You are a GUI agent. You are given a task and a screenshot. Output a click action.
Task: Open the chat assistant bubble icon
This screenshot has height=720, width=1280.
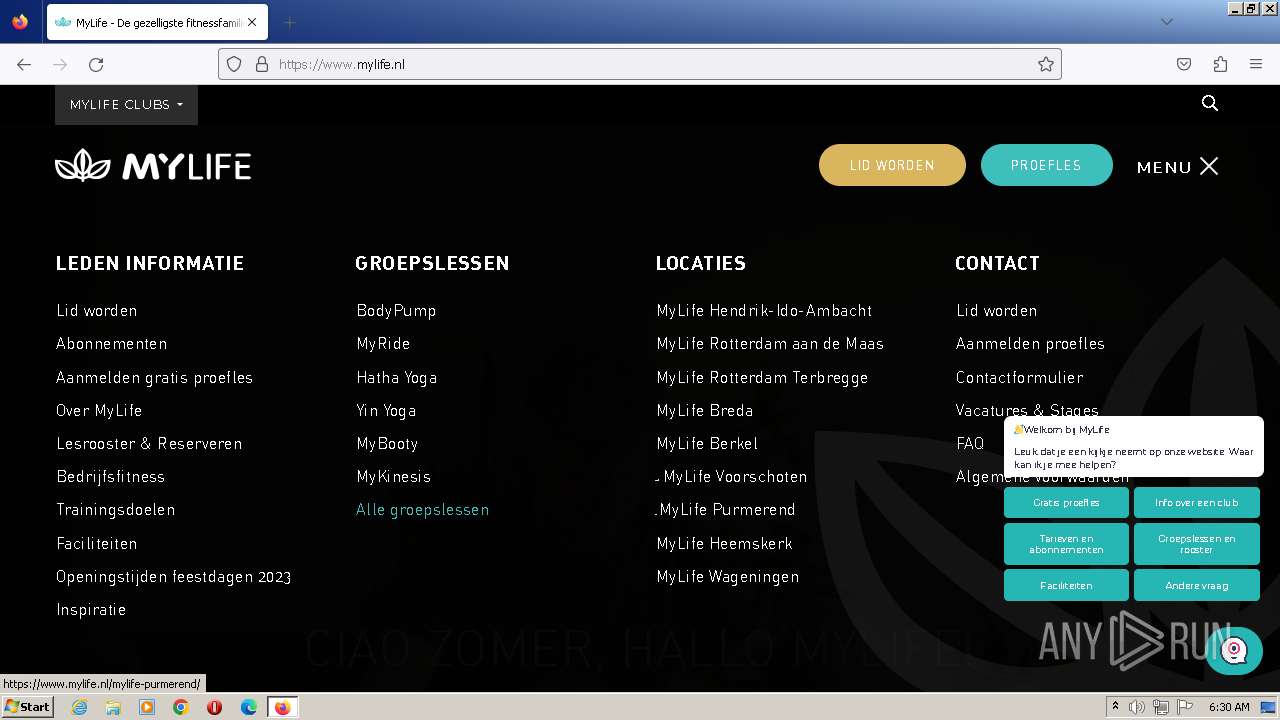1234,650
